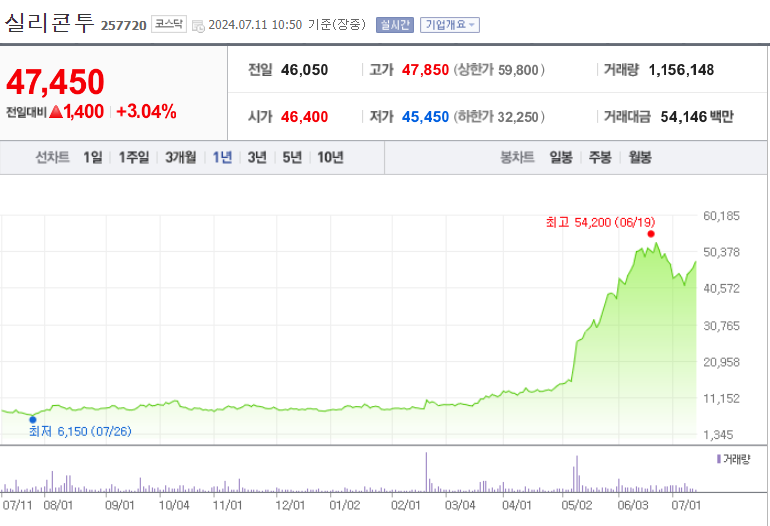The width and height of the screenshot is (770, 526).
Task: Toggle the 실시간 real-time button
Action: click(395, 25)
